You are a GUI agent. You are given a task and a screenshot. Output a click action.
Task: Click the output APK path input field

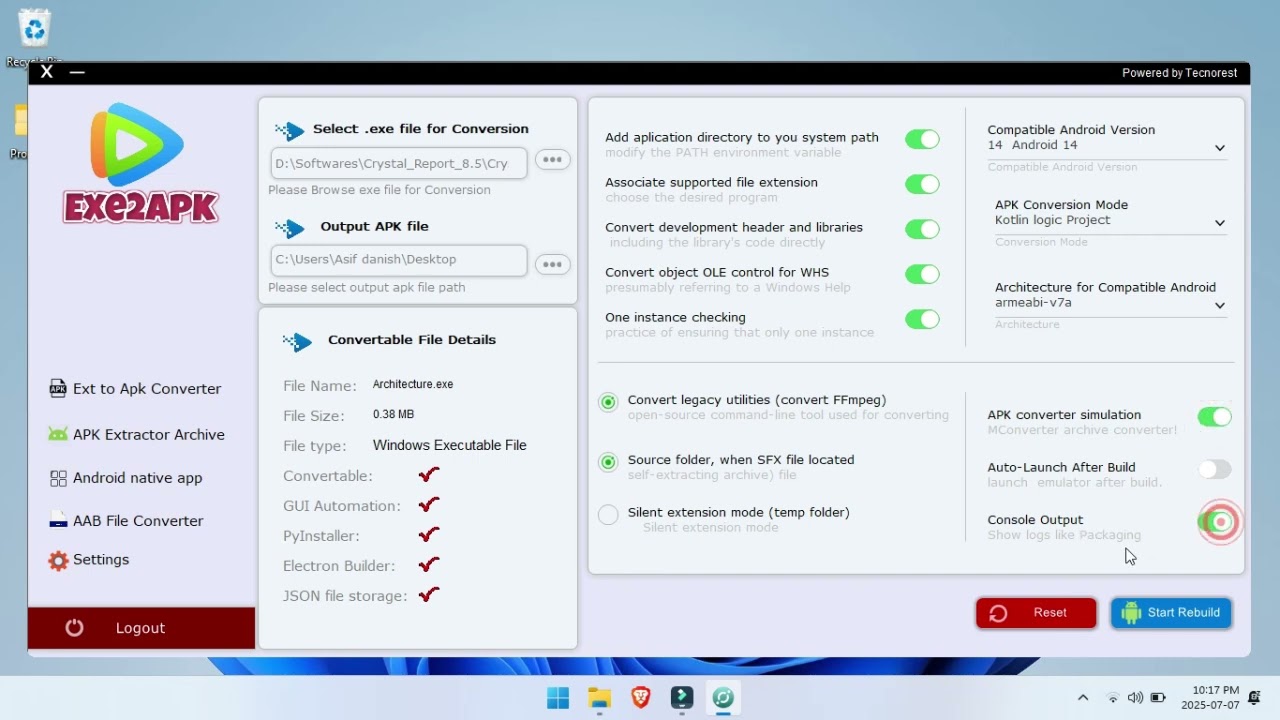399,259
